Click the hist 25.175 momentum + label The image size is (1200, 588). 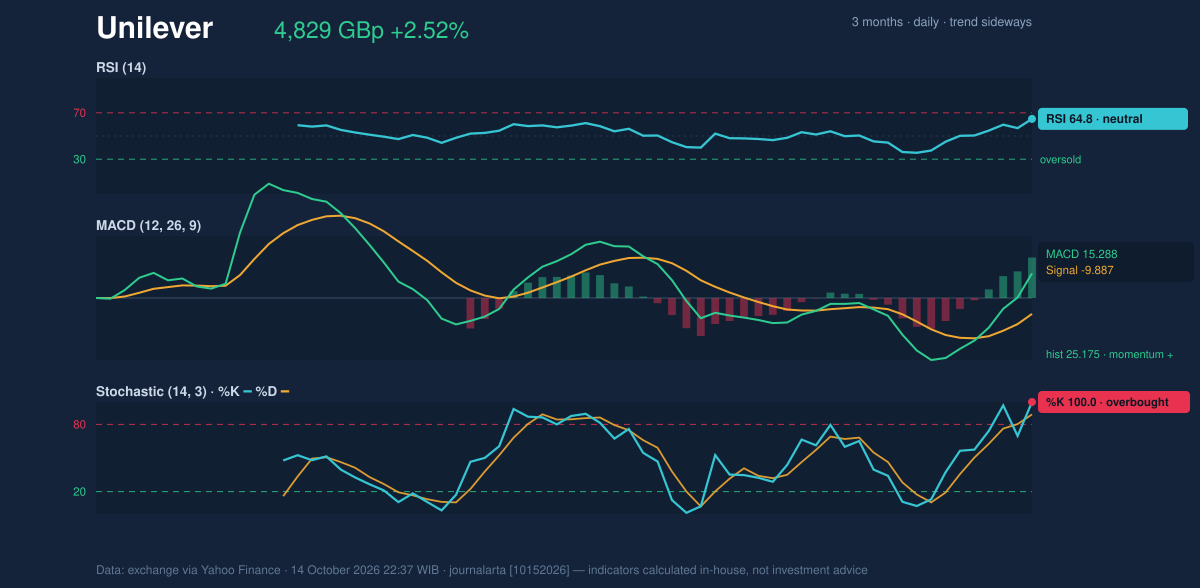1110,354
